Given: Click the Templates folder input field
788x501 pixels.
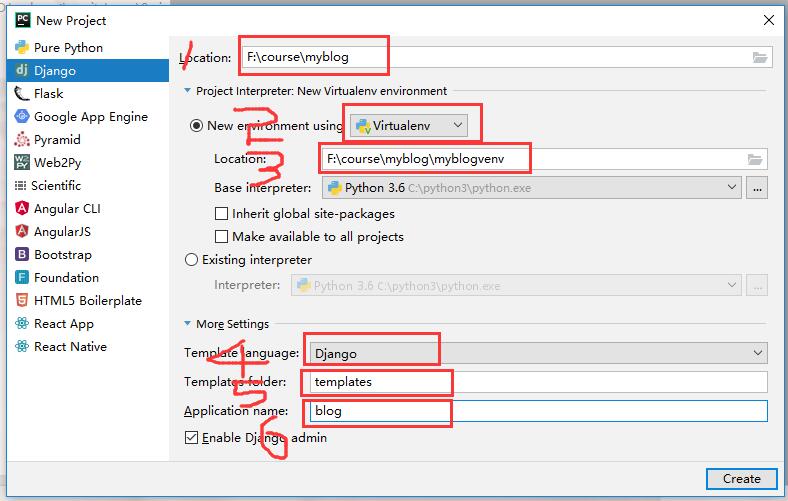Looking at the screenshot, I should (x=538, y=382).
